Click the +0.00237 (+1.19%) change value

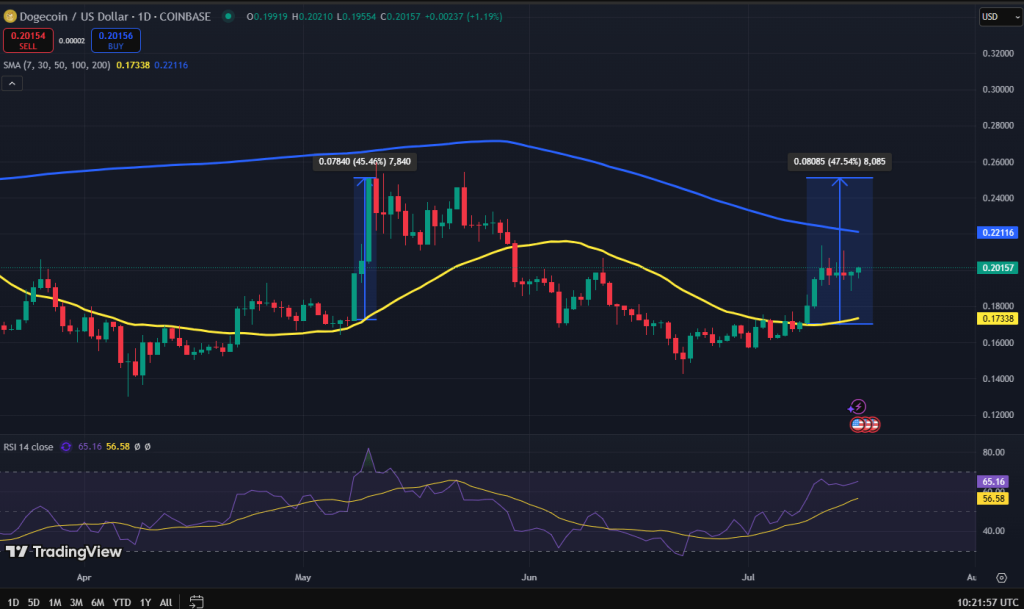[x=463, y=16]
